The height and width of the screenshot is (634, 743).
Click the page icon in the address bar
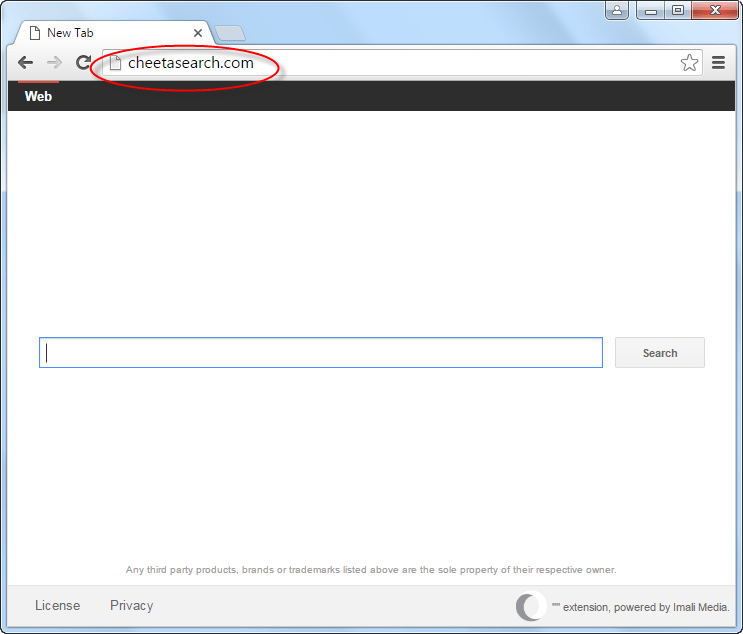point(115,63)
